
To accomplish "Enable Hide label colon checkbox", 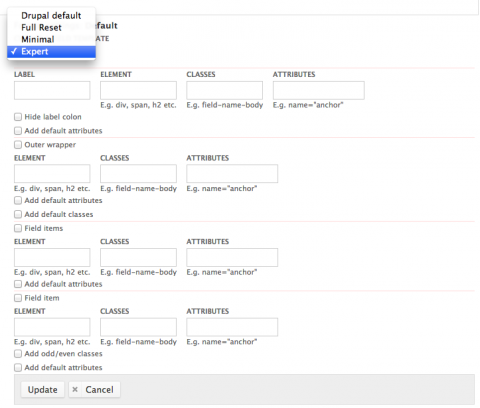I will click(x=18, y=117).
